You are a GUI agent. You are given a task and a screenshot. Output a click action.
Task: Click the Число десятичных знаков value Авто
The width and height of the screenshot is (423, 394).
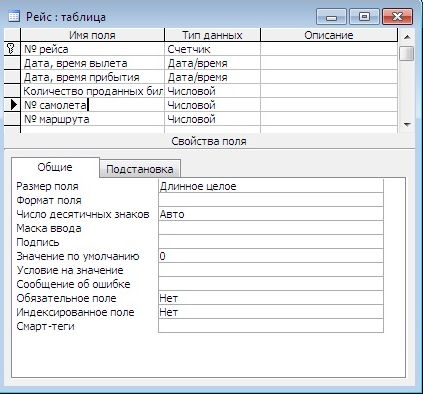click(271, 214)
